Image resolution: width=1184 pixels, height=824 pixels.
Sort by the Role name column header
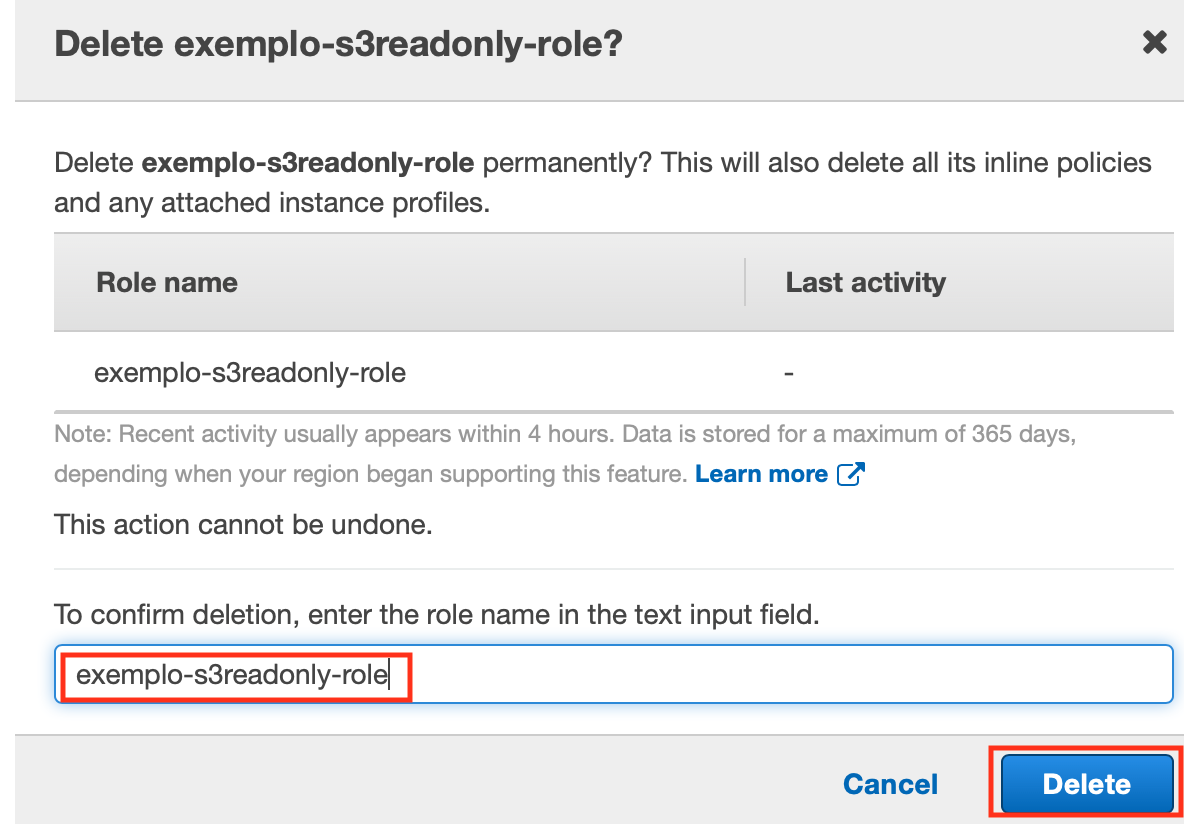[167, 282]
